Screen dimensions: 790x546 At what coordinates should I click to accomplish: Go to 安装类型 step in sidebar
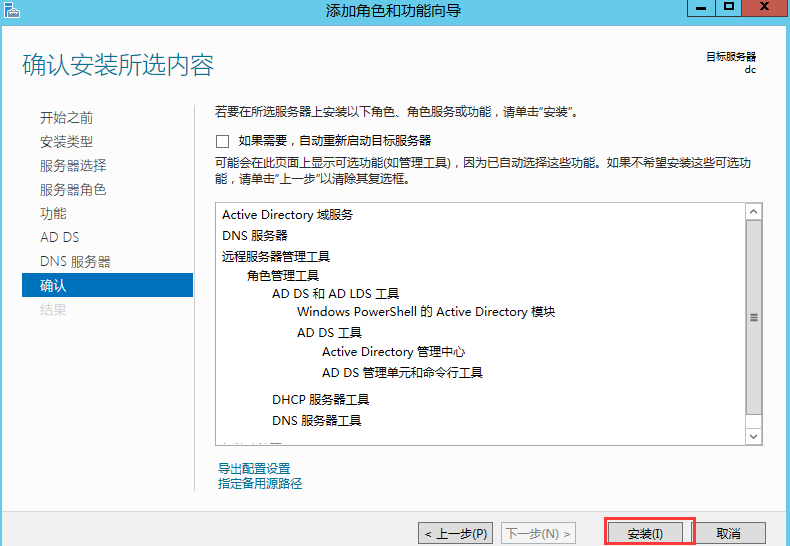(x=67, y=142)
